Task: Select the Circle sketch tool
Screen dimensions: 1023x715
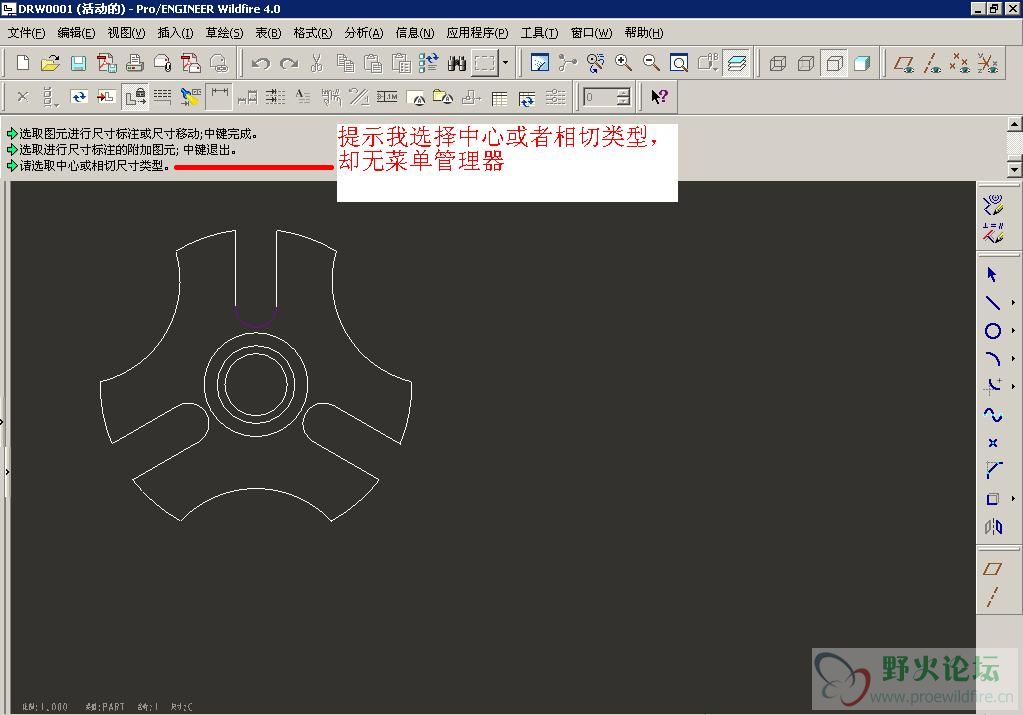Action: click(x=992, y=331)
